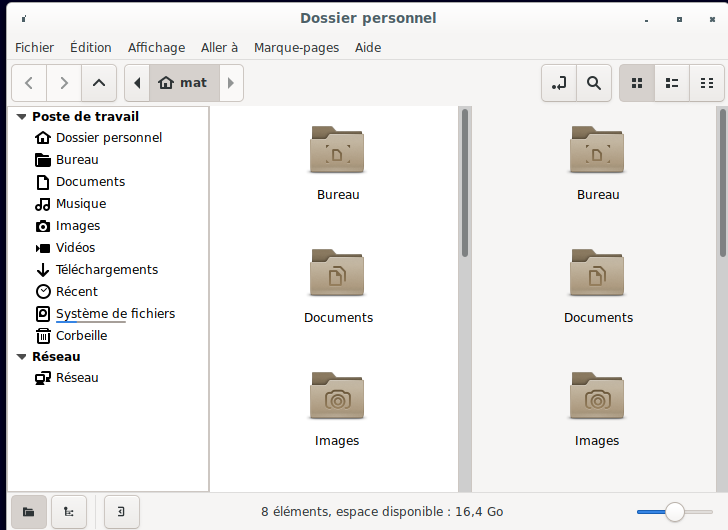
Task: Switch to icon grid view
Action: tap(637, 83)
